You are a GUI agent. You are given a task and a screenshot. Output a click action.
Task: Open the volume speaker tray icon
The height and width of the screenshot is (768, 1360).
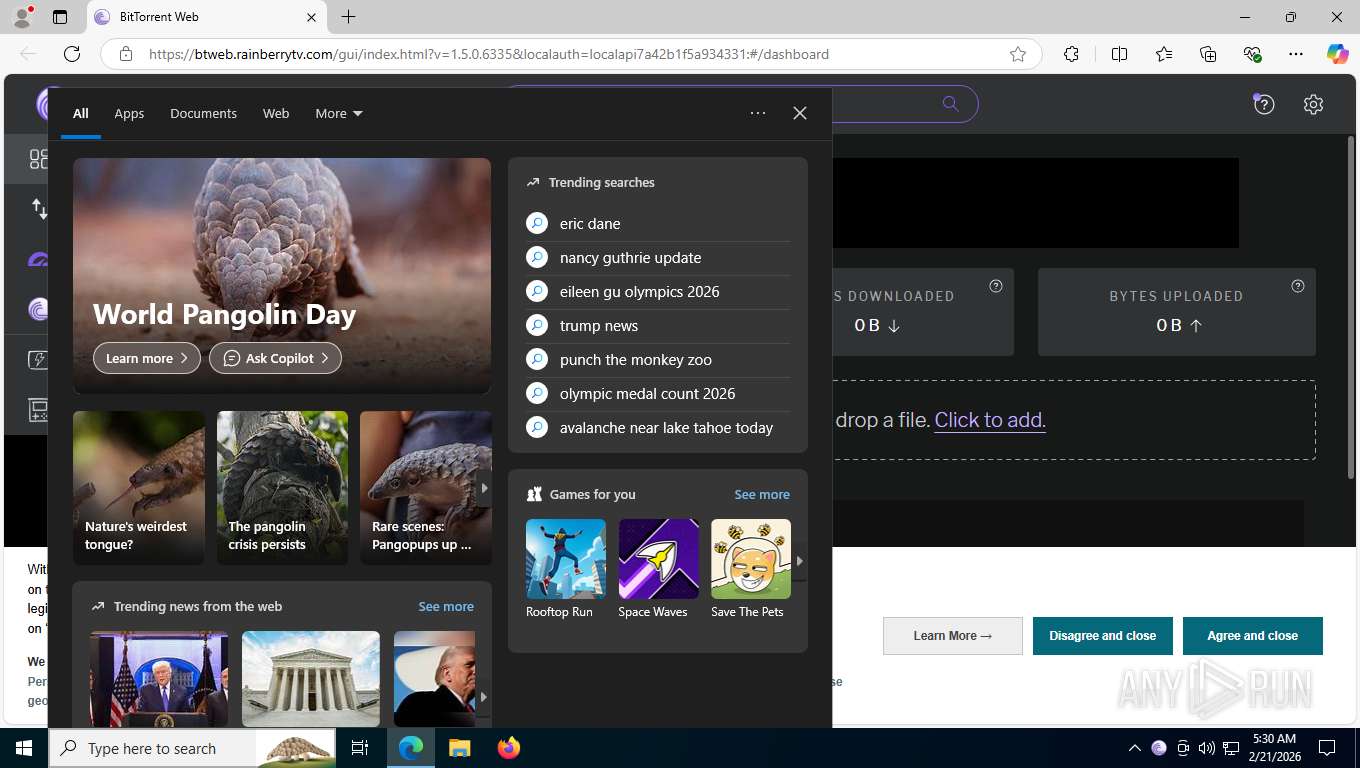point(1206,748)
